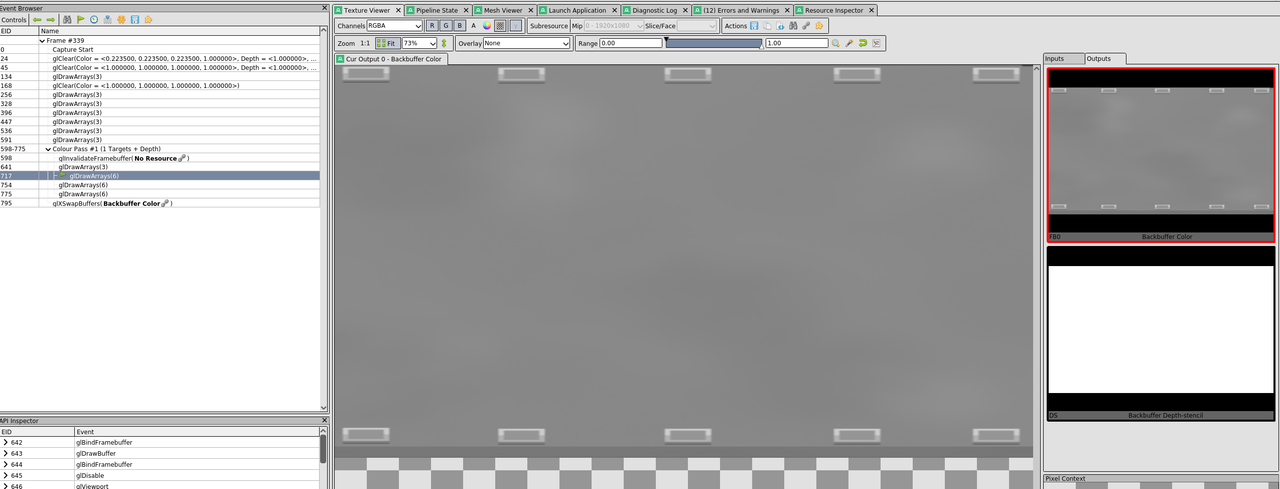Switch to the Inputs tab
Image resolution: width=1280 pixels, height=489 pixels.
tap(1054, 58)
